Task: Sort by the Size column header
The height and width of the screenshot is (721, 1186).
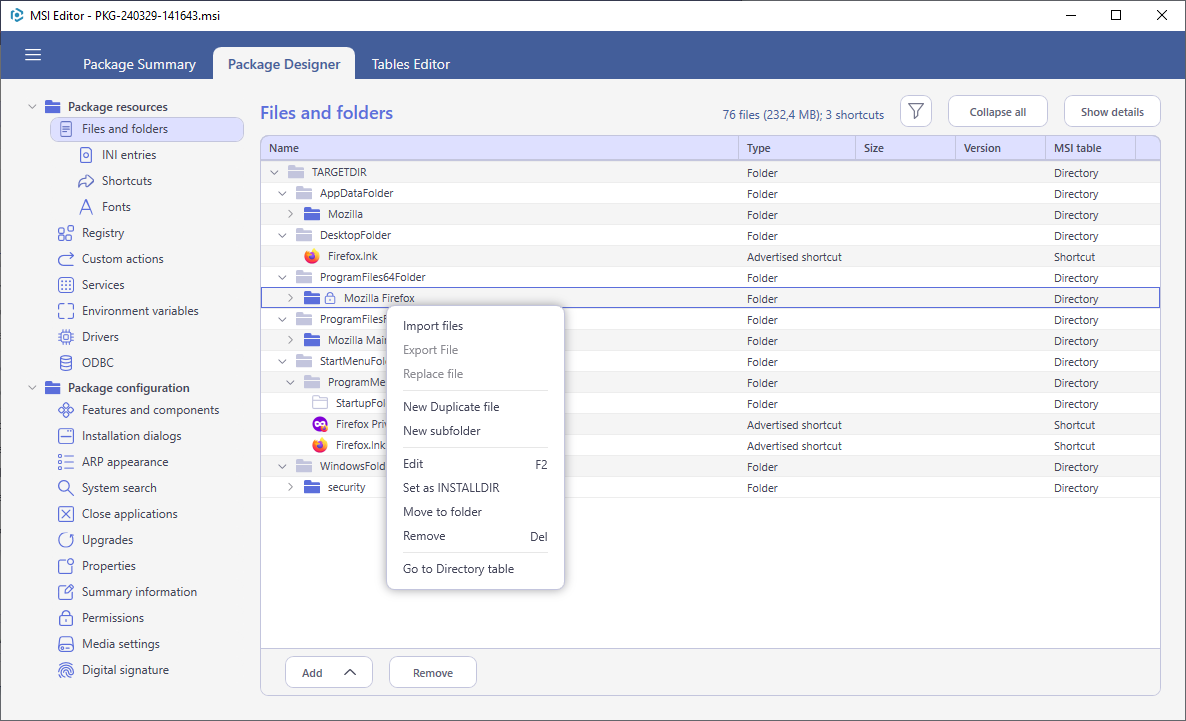Action: [x=905, y=148]
